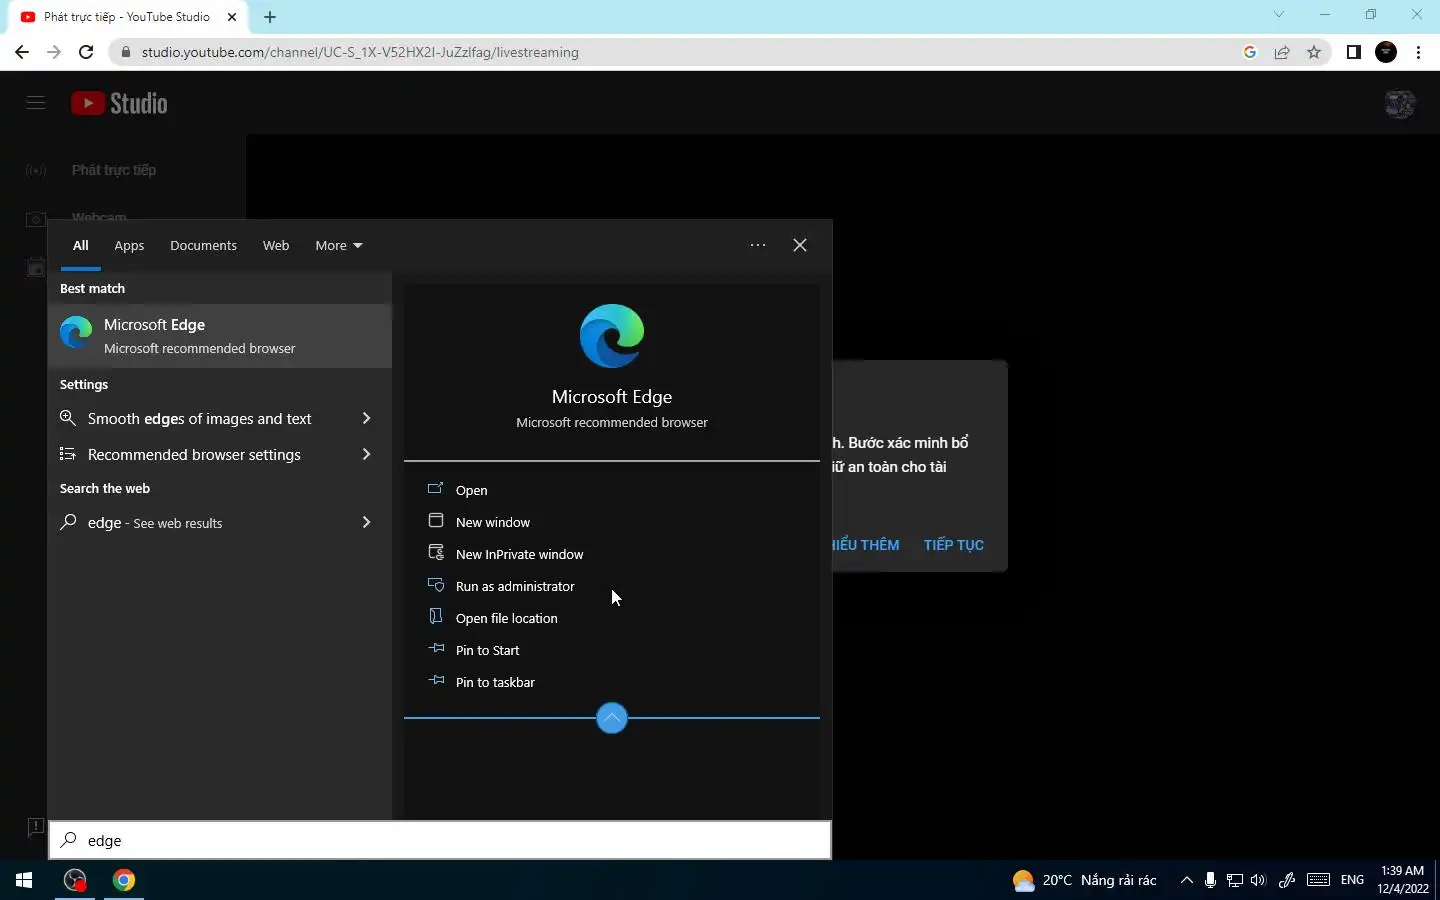The width and height of the screenshot is (1440, 900).
Task: Click the Open action icon
Action: click(435, 489)
